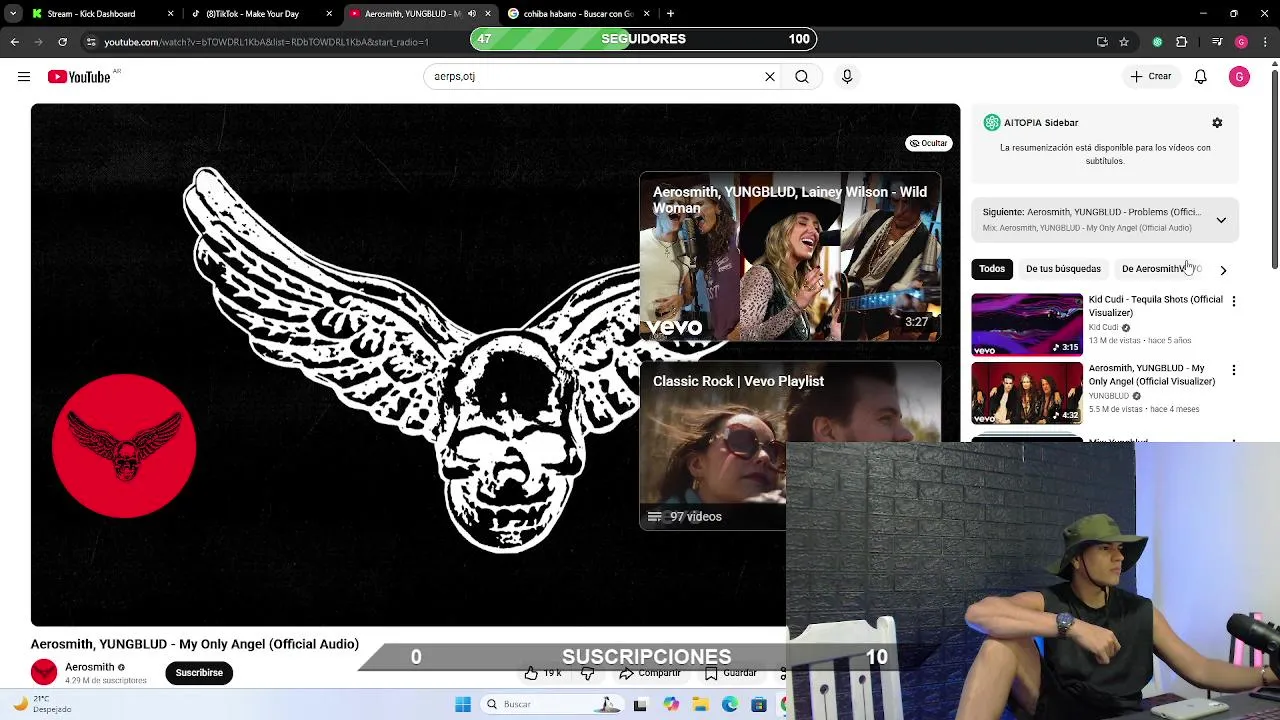View site information icon in address bar
The image size is (1280, 720).
coord(90,42)
